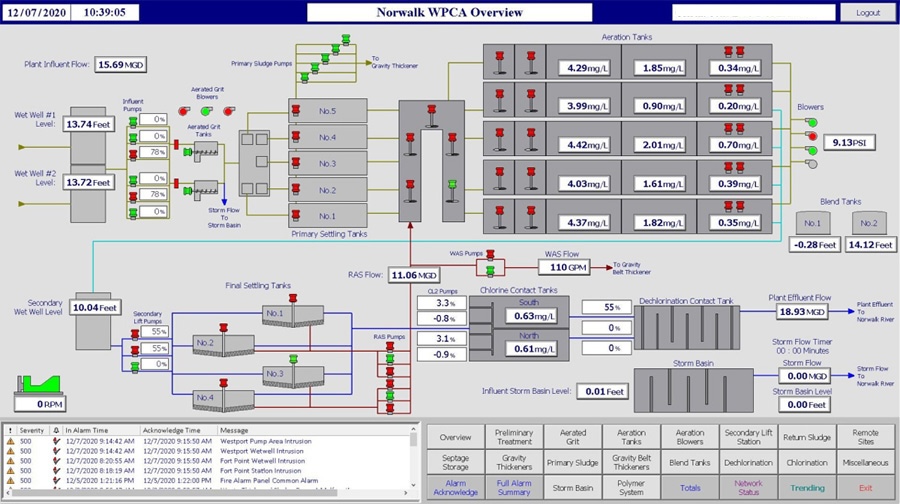Click the gray Blowers status icon
Viewport: 900px width, 504px height.
(811, 164)
